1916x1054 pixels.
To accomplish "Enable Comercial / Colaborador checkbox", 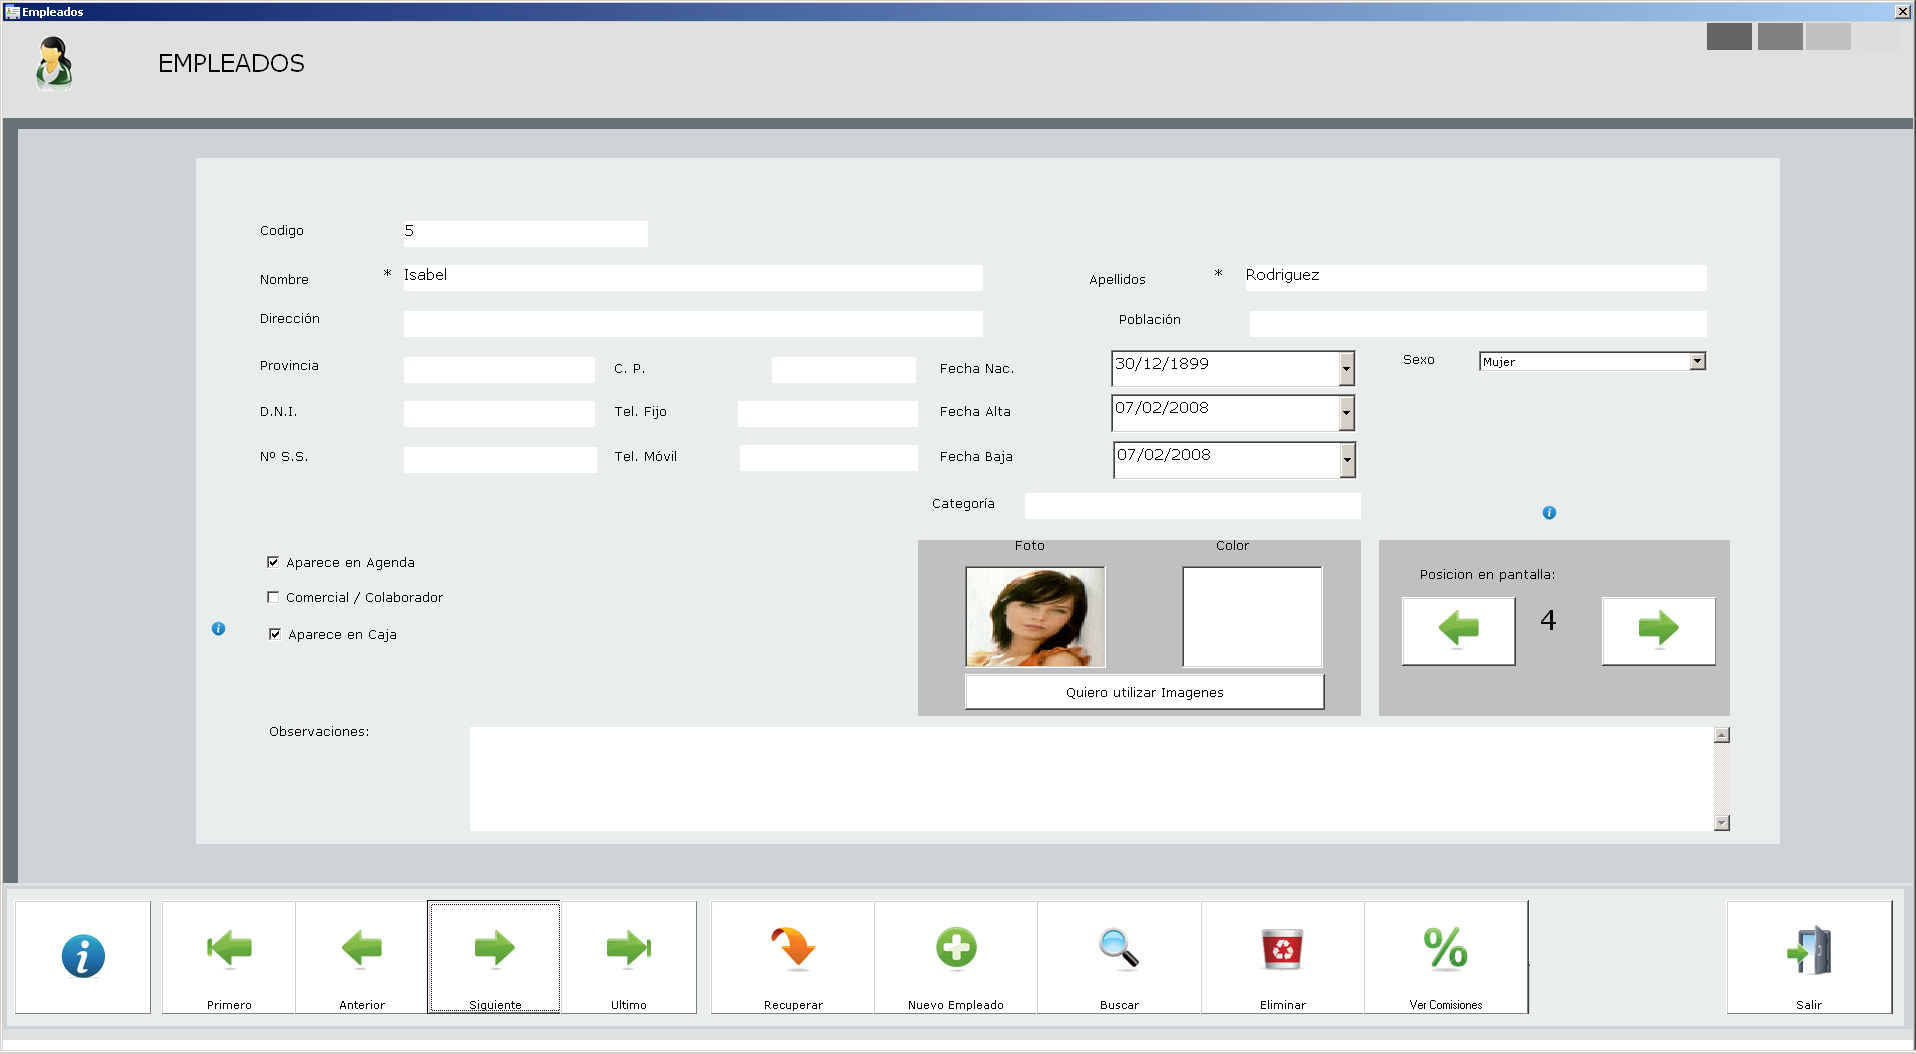I will click(x=273, y=597).
